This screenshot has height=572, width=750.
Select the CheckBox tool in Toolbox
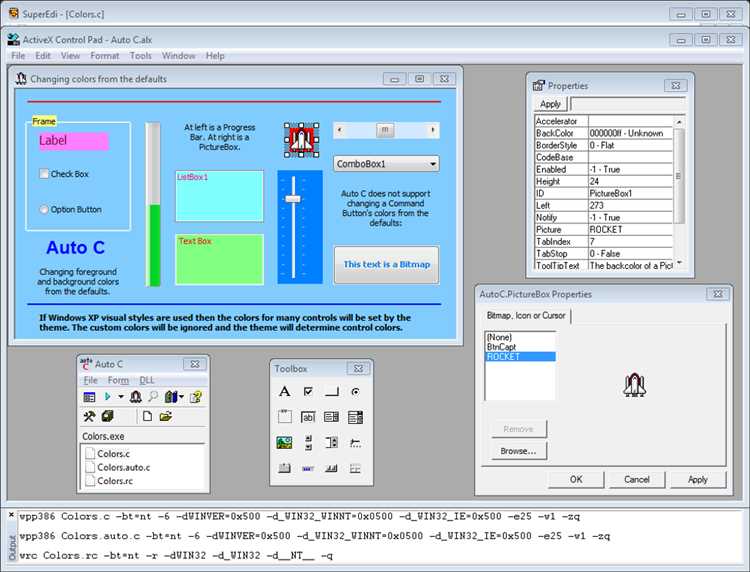point(308,392)
